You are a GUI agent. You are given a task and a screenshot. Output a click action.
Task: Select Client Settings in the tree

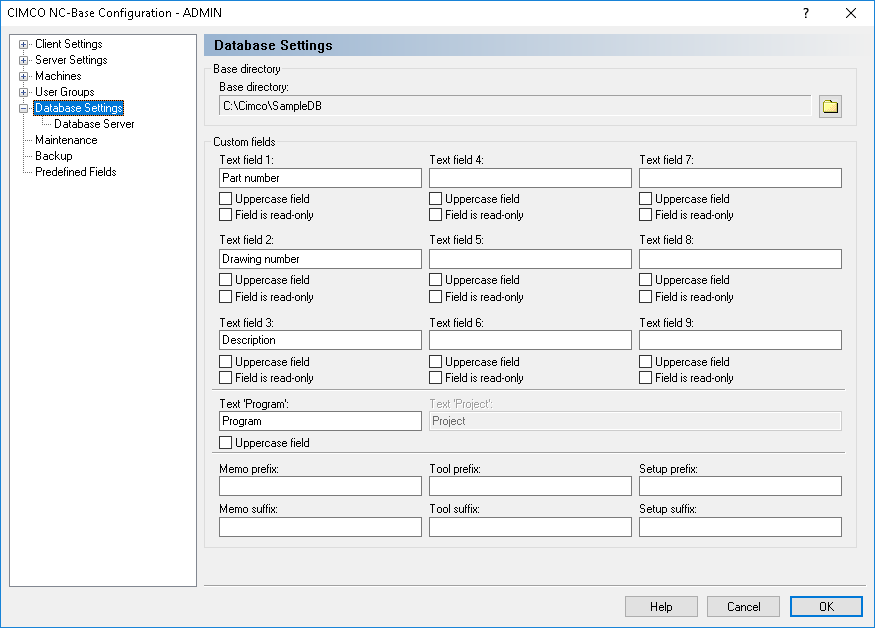coord(69,44)
